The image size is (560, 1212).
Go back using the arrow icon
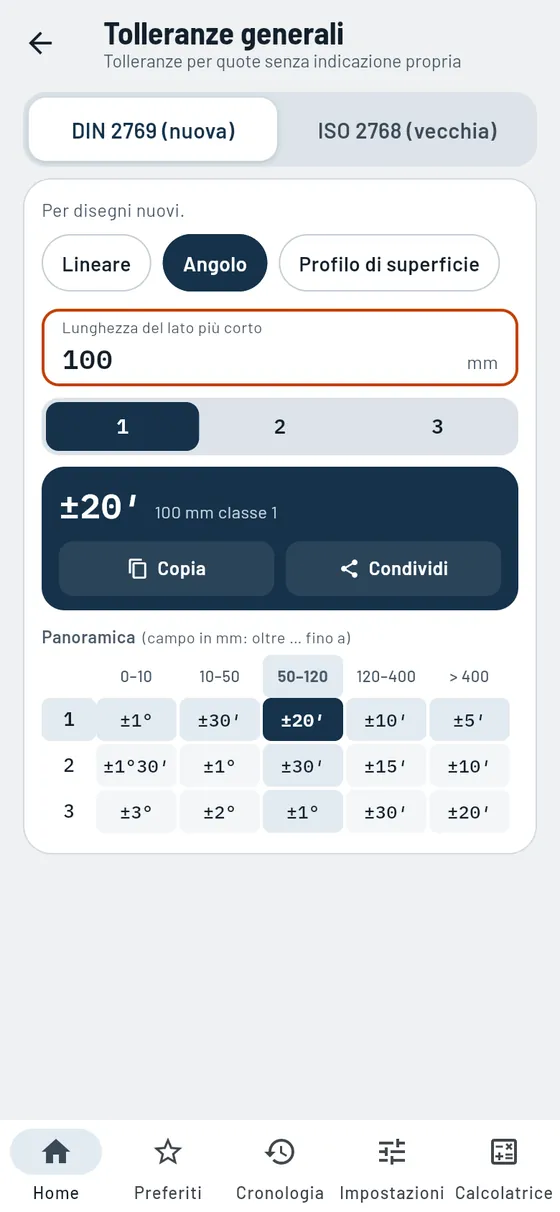[x=40, y=43]
